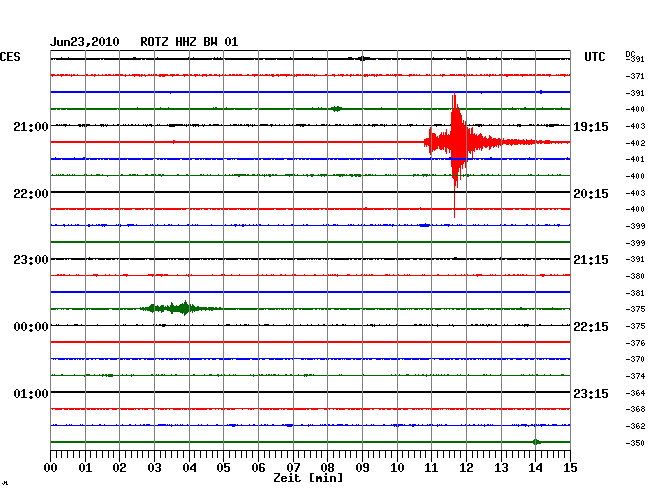
Task: Select minute 11 on the time axis
Action: (x=431, y=468)
